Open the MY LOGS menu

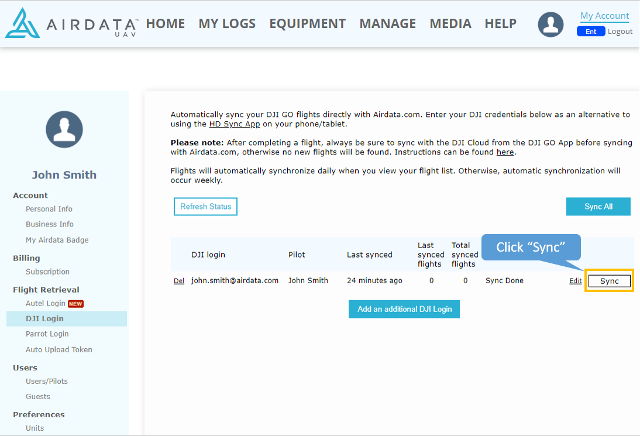pos(227,24)
